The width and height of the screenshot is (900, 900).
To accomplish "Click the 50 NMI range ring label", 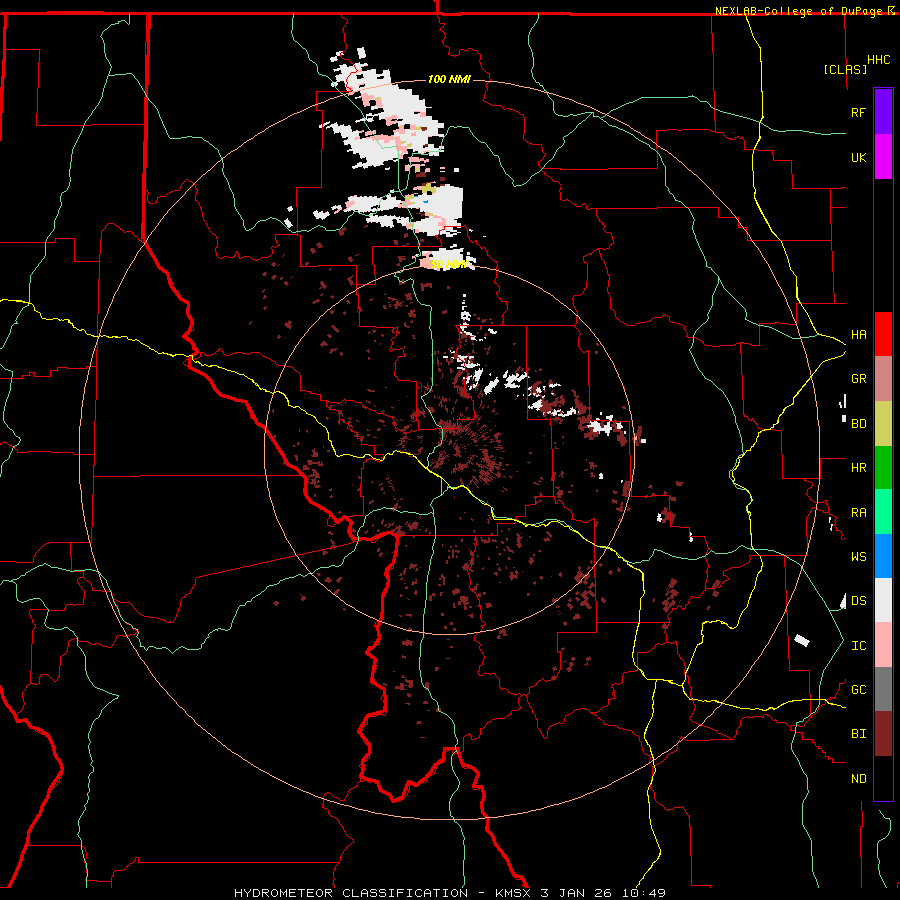I will (x=449, y=264).
